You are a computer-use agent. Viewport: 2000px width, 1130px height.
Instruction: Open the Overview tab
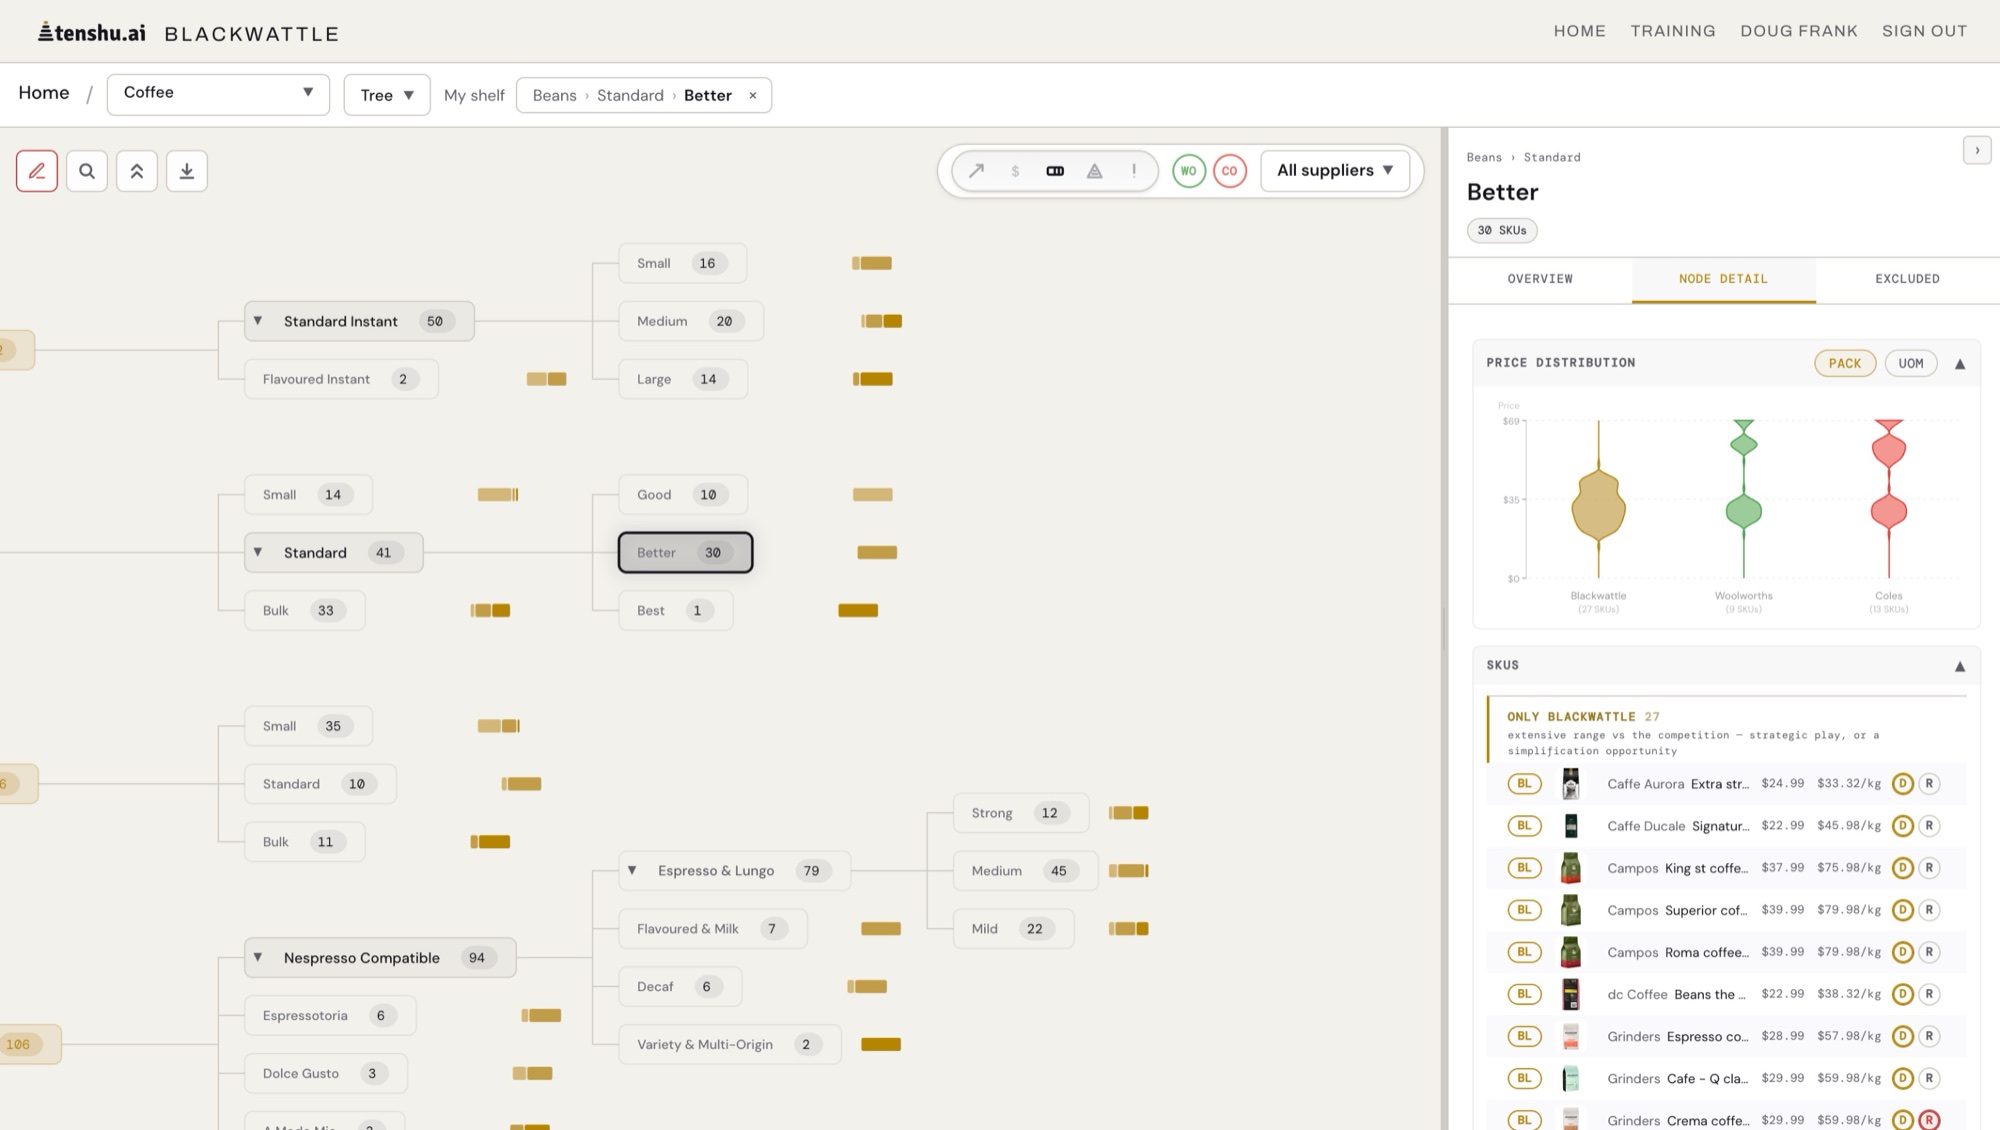click(x=1540, y=279)
